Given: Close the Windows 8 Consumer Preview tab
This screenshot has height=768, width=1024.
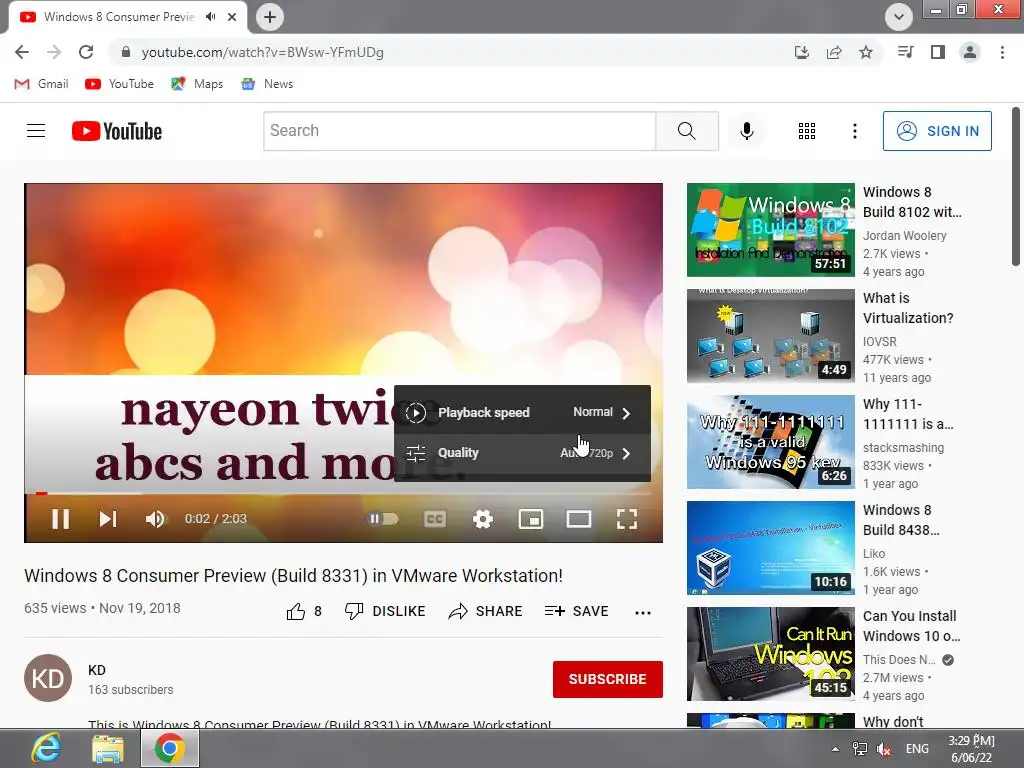Looking at the screenshot, I should [232, 17].
